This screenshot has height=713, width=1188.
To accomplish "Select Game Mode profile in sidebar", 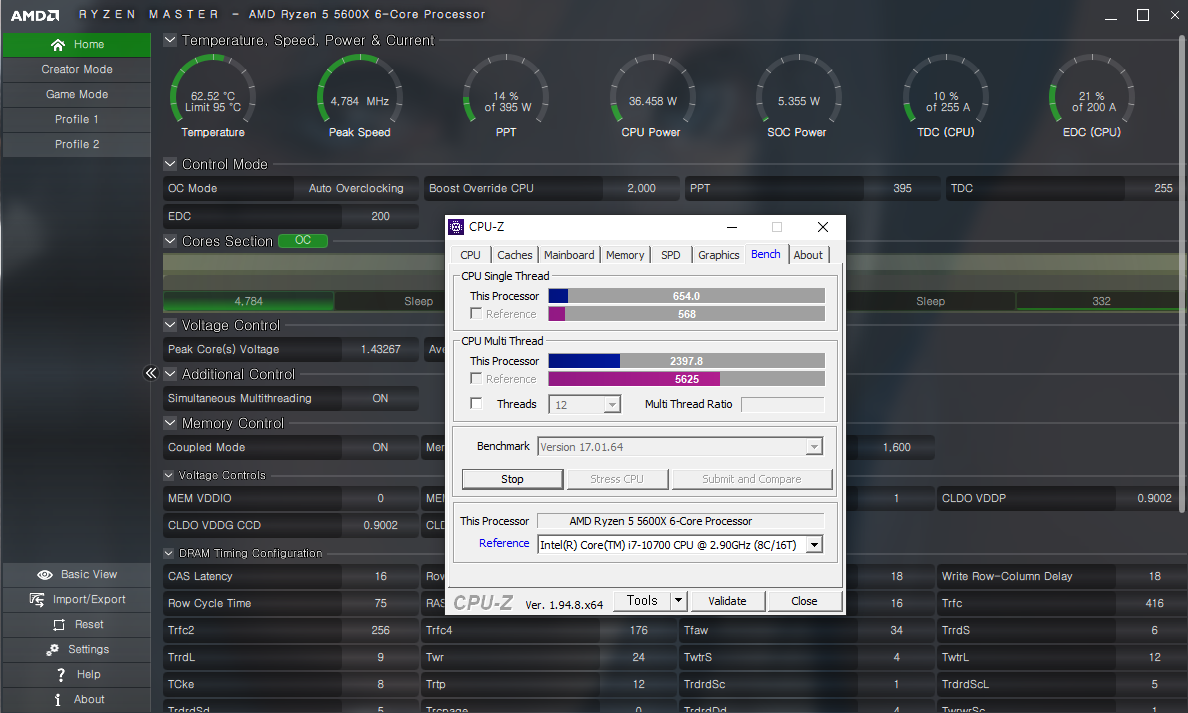I will click(x=76, y=95).
